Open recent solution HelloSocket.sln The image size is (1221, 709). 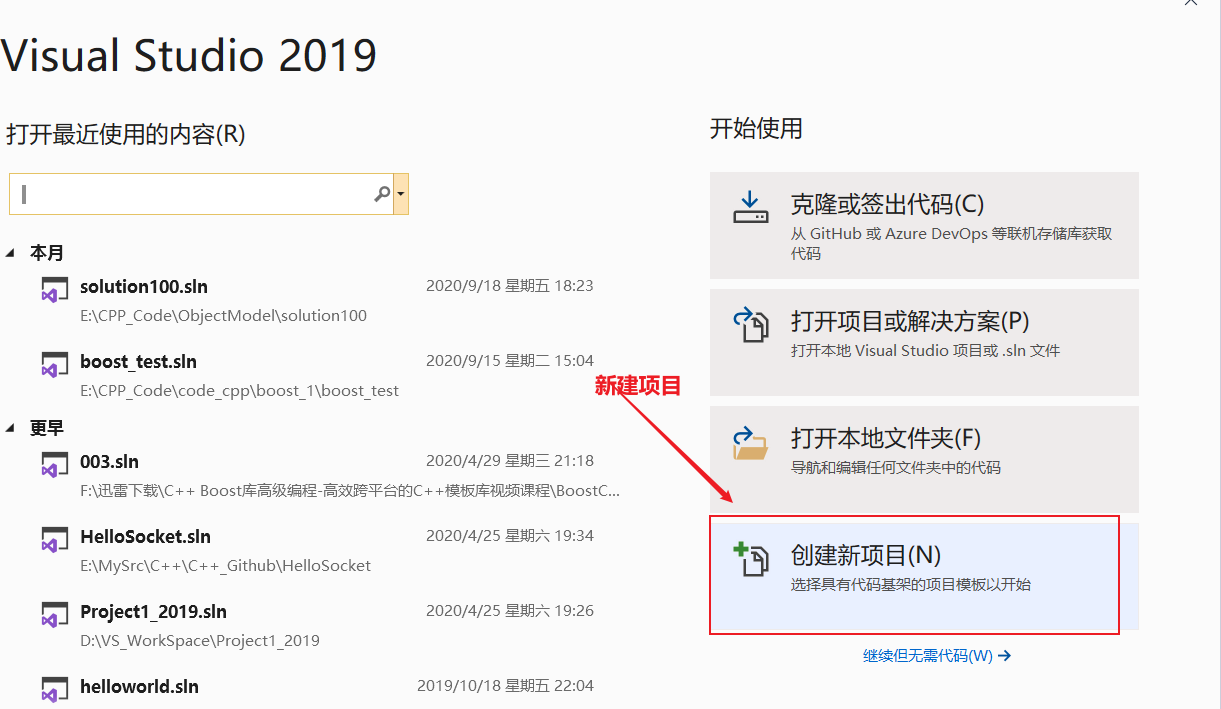145,536
